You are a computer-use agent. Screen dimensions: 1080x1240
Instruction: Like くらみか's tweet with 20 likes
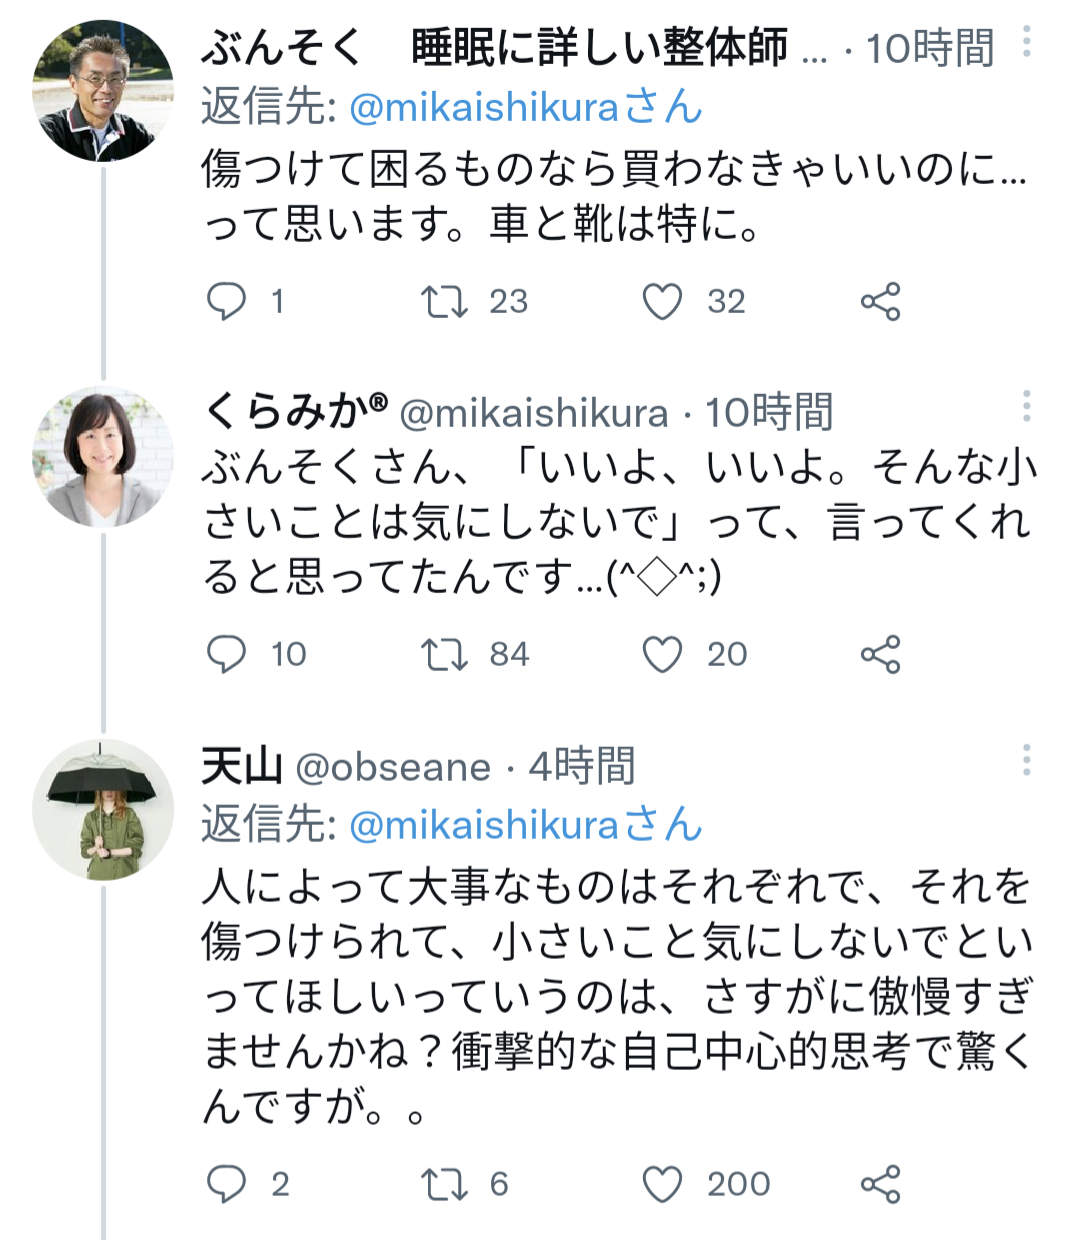point(662,654)
